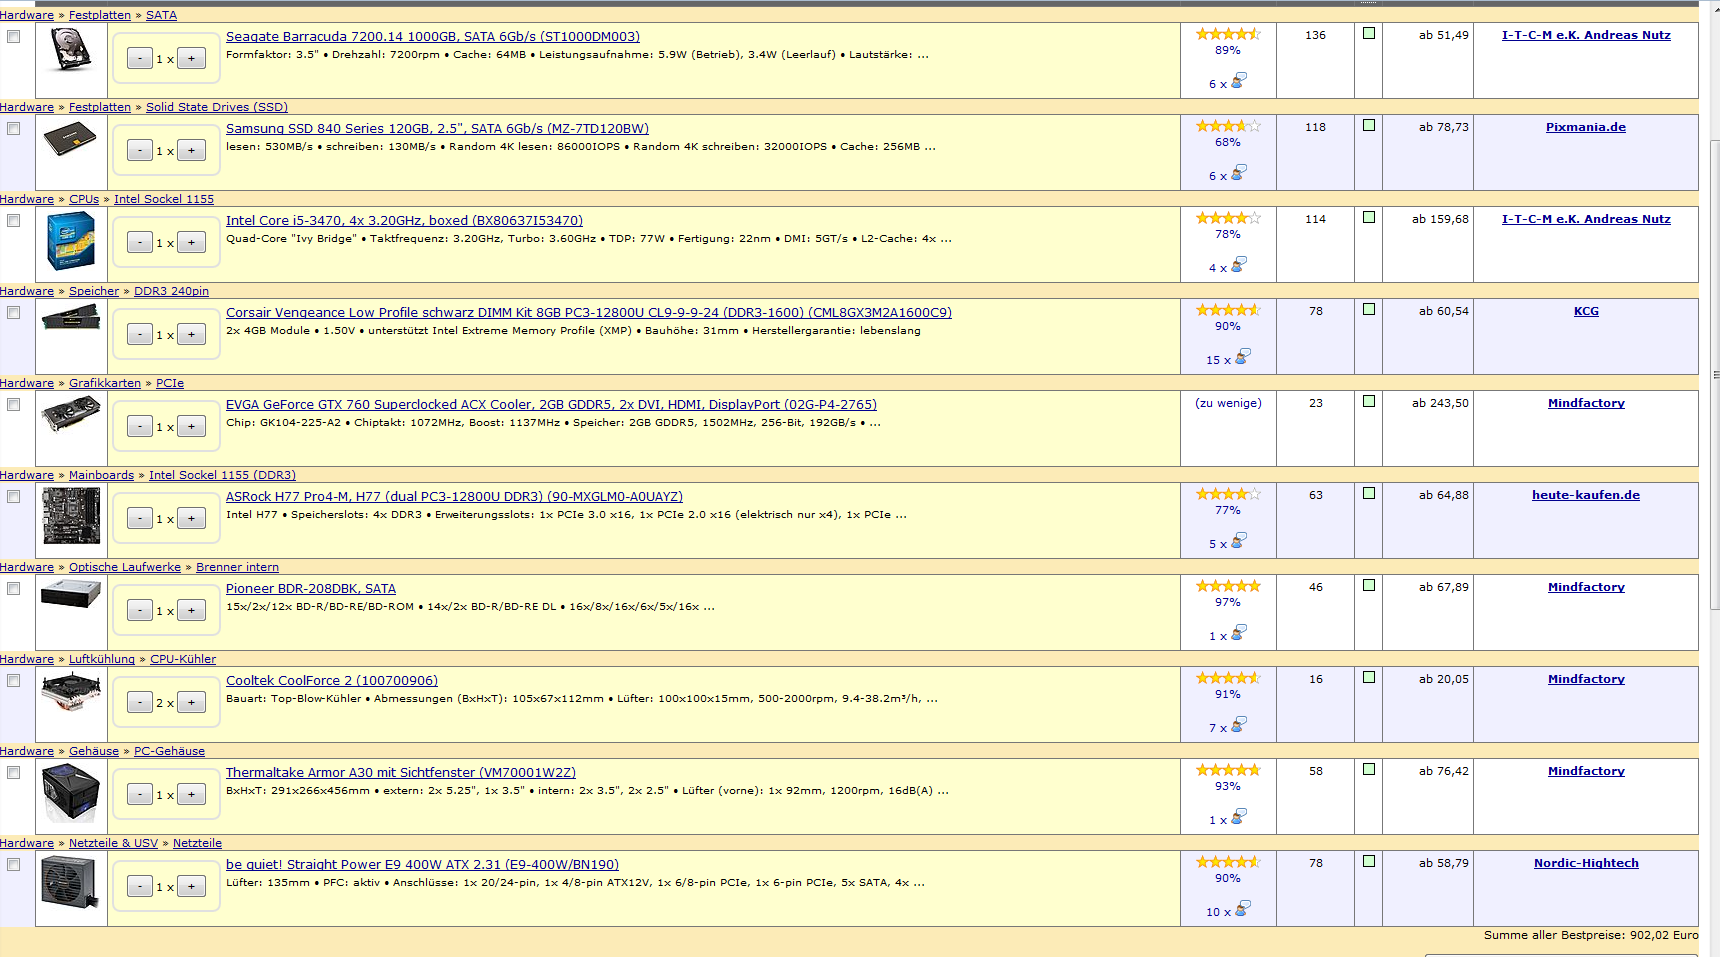Open the EVGA GeForce GTX 760 image

point(71,414)
